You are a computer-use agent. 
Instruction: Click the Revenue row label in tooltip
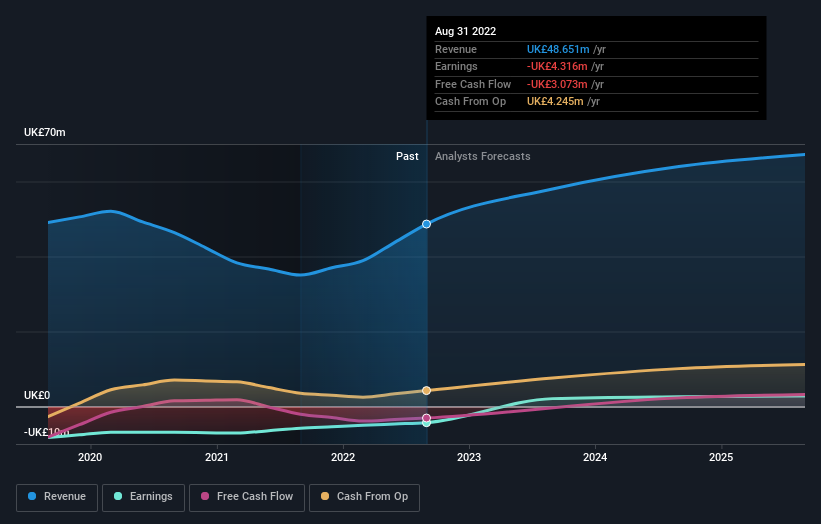click(x=456, y=49)
